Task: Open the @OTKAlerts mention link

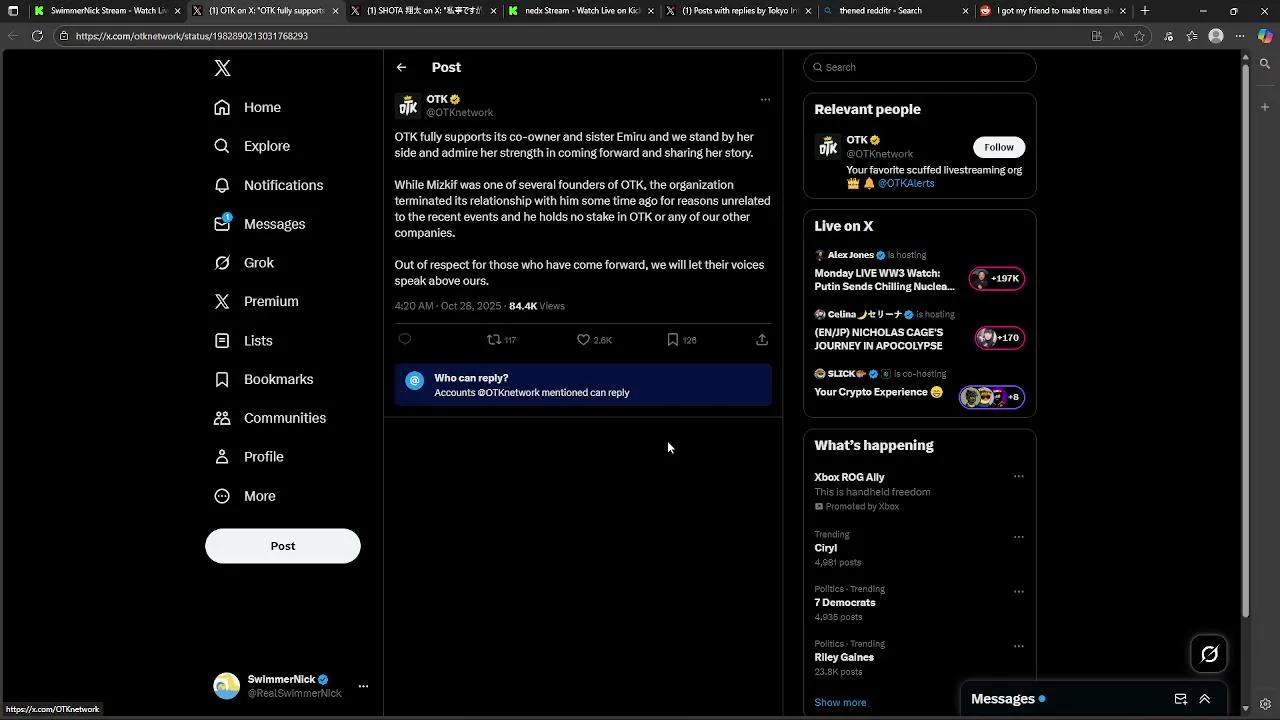Action: point(906,183)
